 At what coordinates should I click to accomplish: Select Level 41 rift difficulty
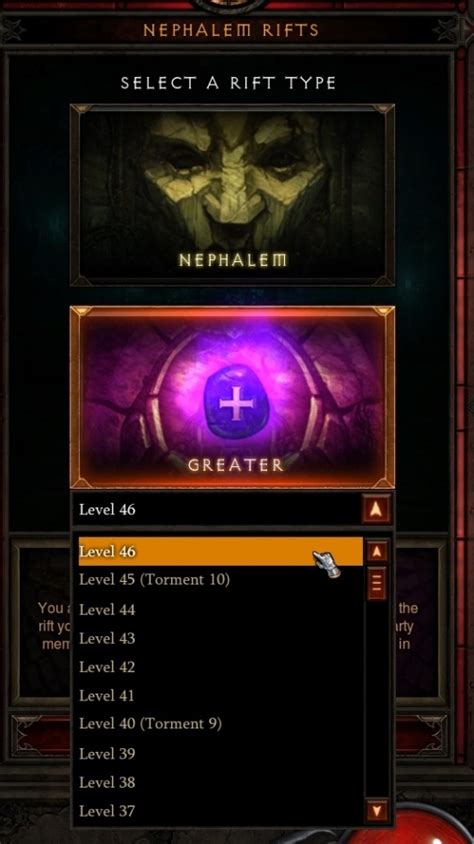pos(221,695)
